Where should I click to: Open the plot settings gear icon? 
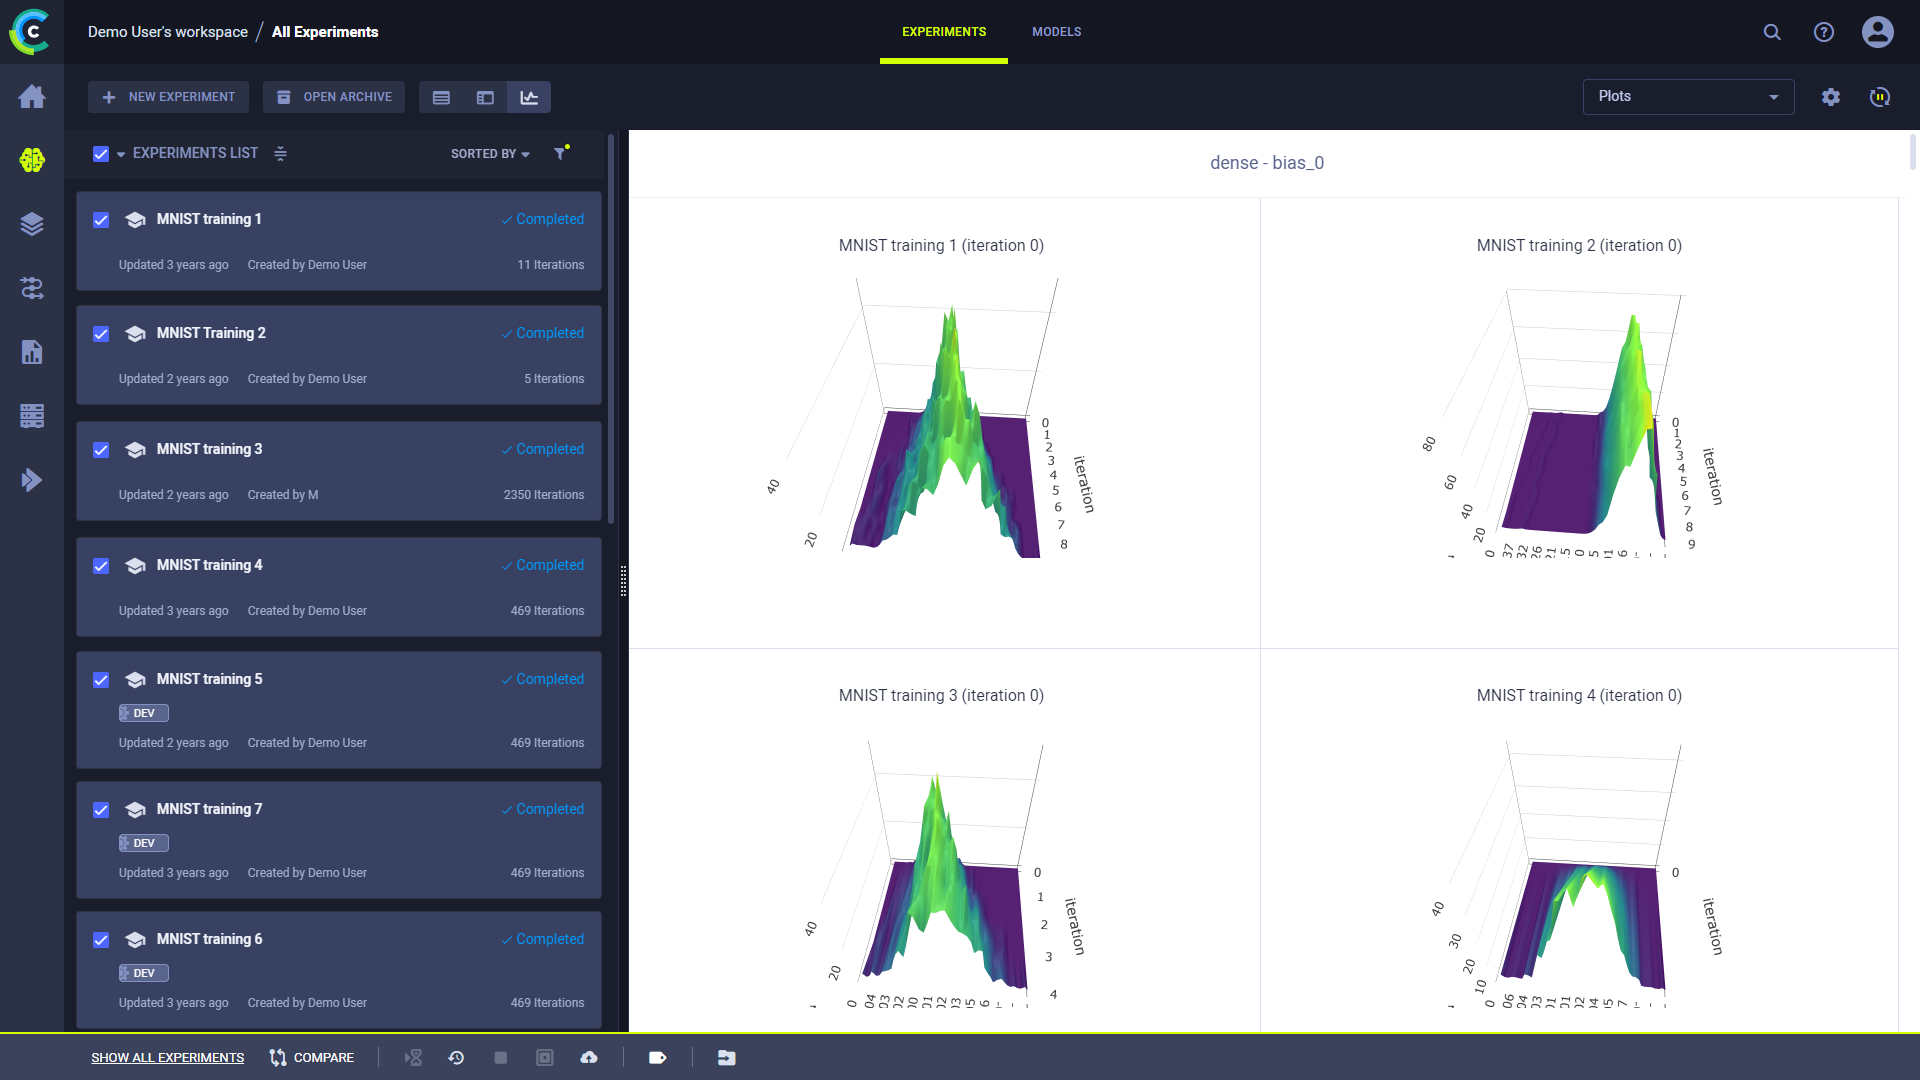1832,97
